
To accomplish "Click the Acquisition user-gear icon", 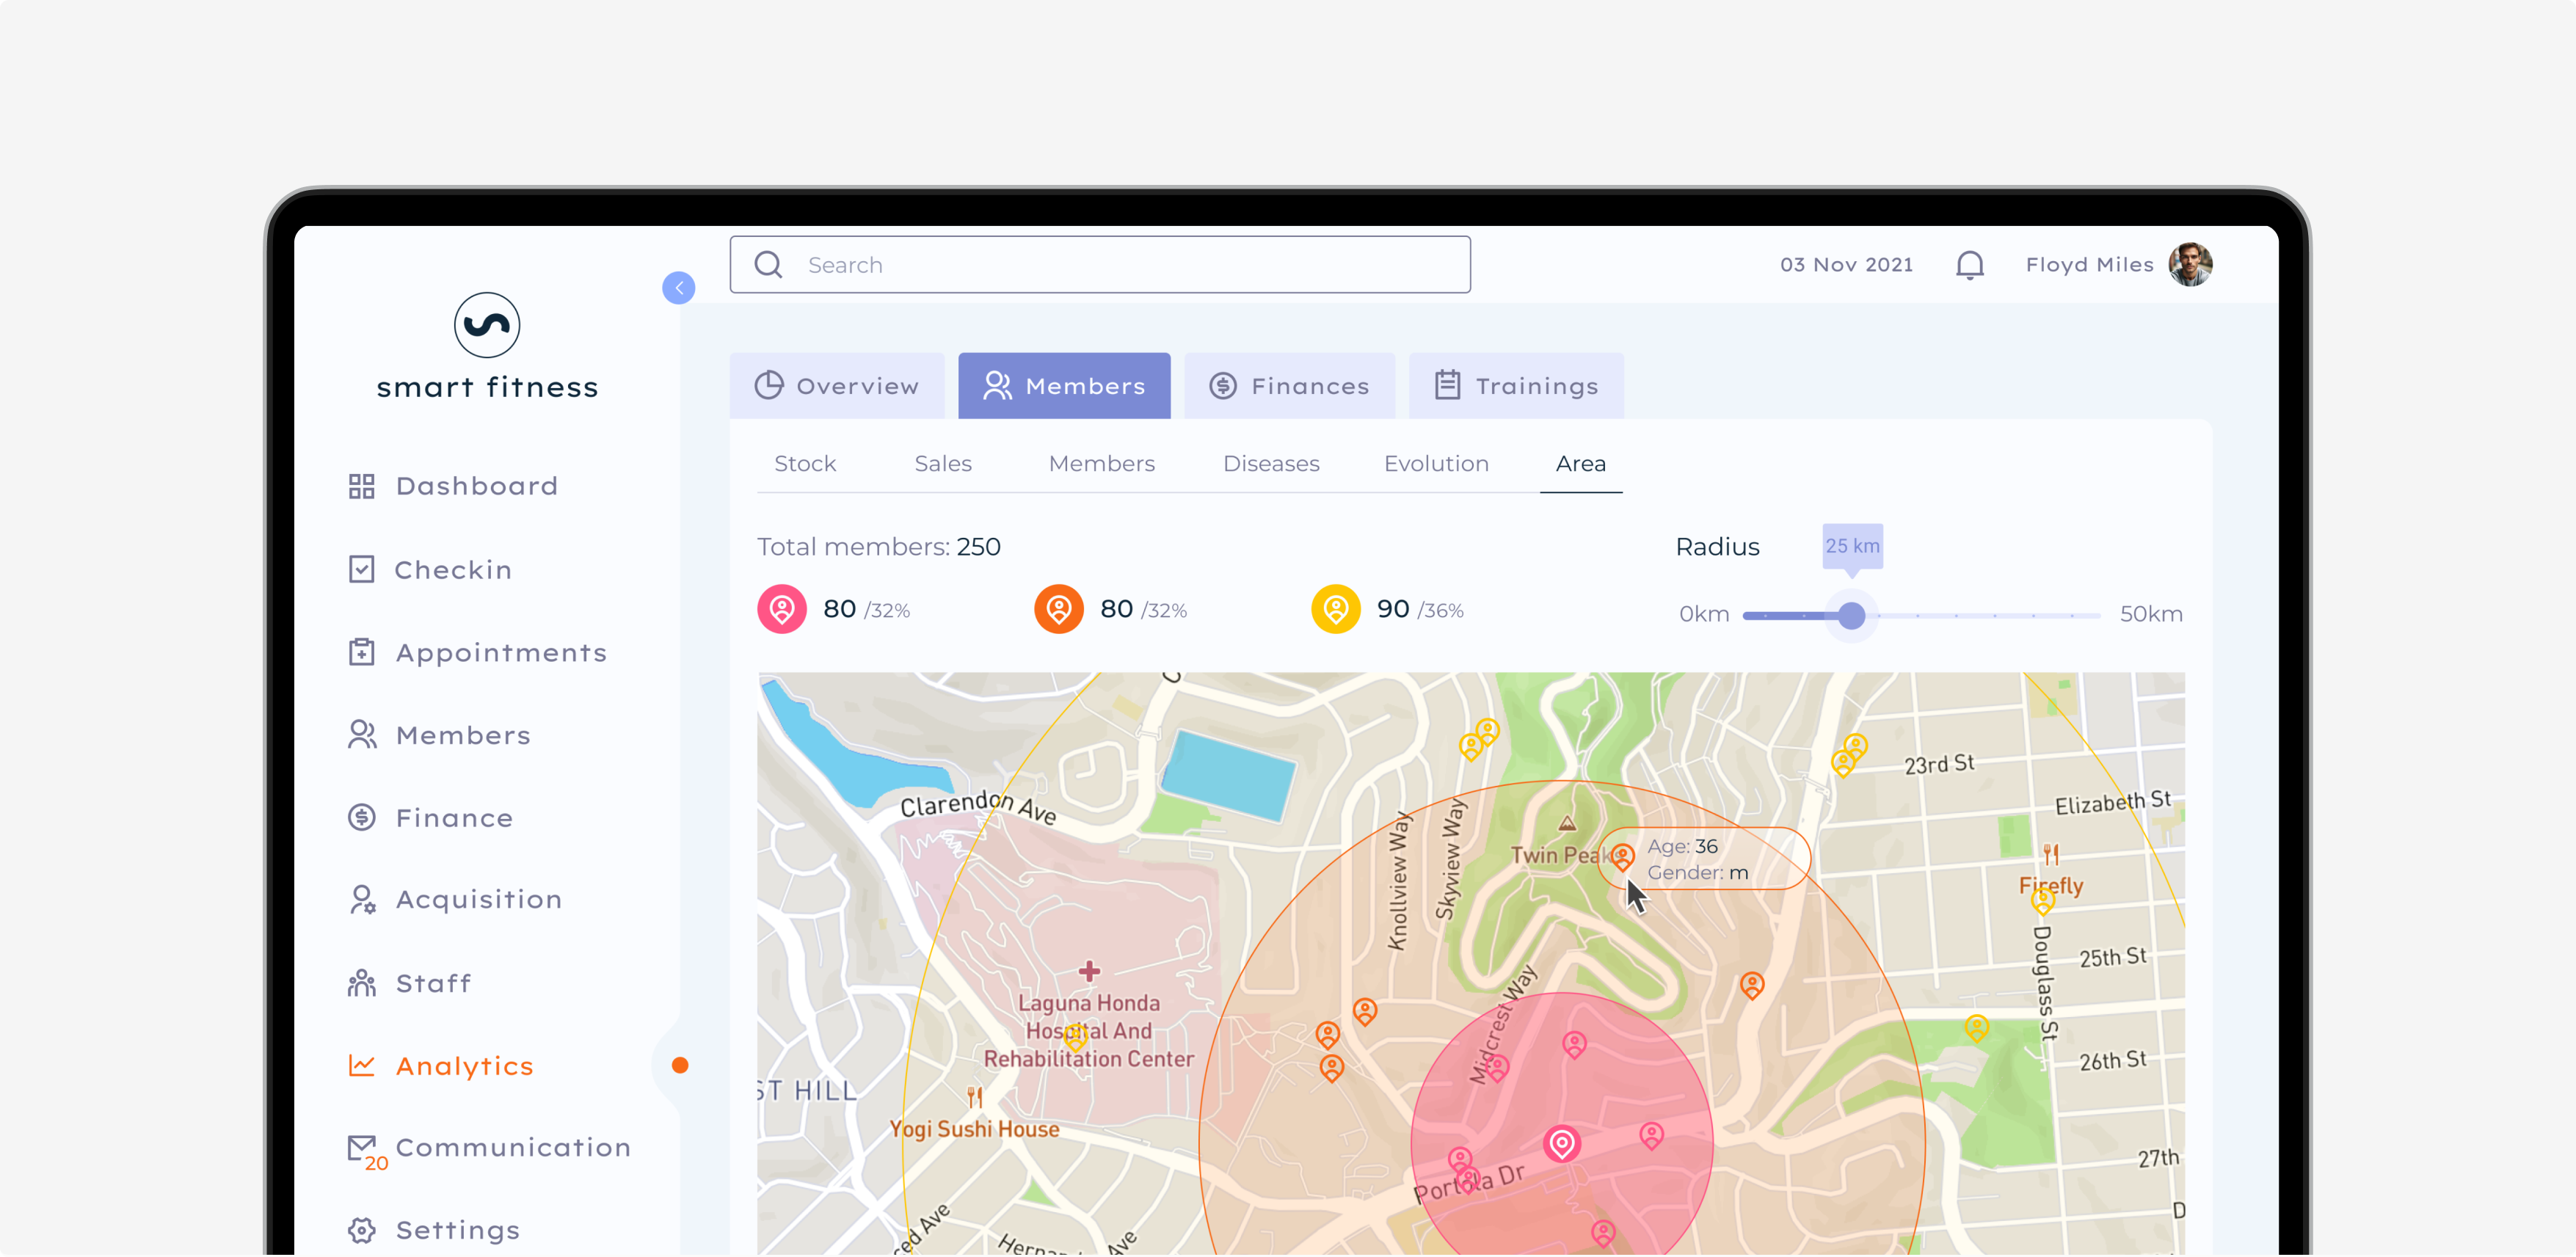I will click(x=362, y=900).
